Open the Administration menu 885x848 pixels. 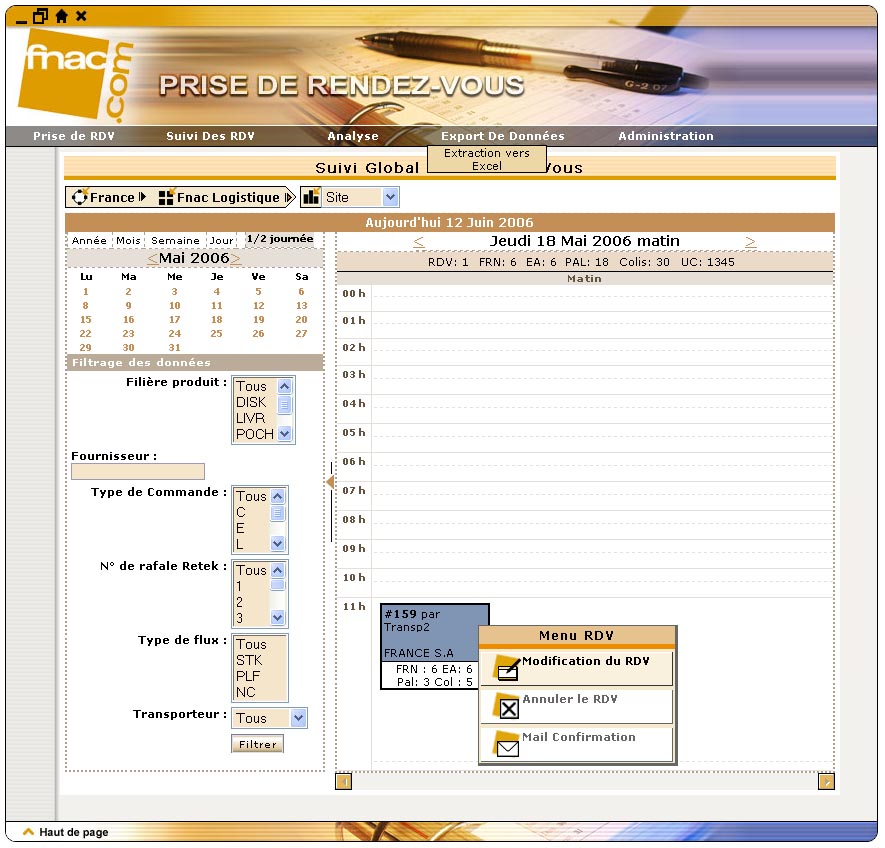[x=665, y=136]
